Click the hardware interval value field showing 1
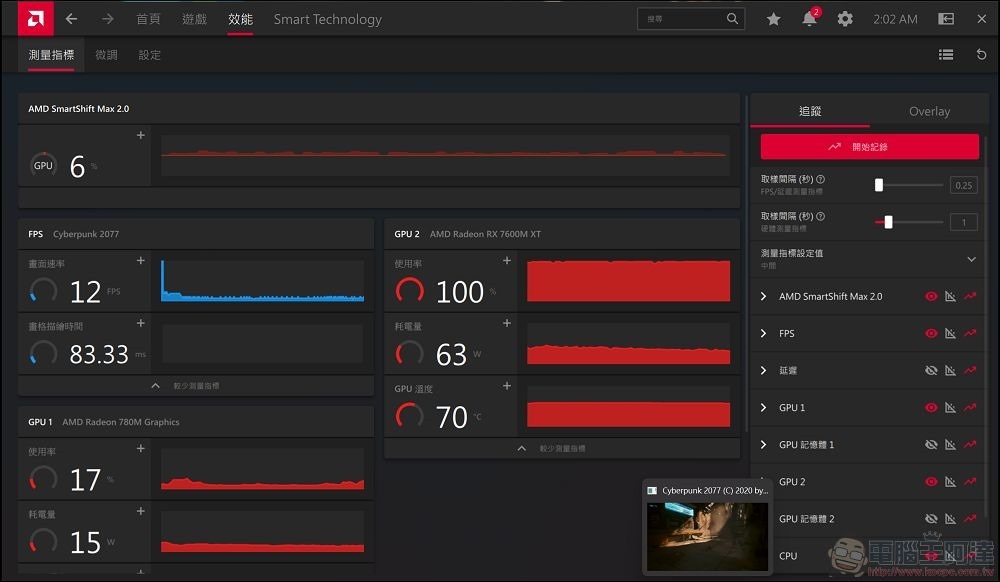1000x582 pixels. tap(964, 222)
